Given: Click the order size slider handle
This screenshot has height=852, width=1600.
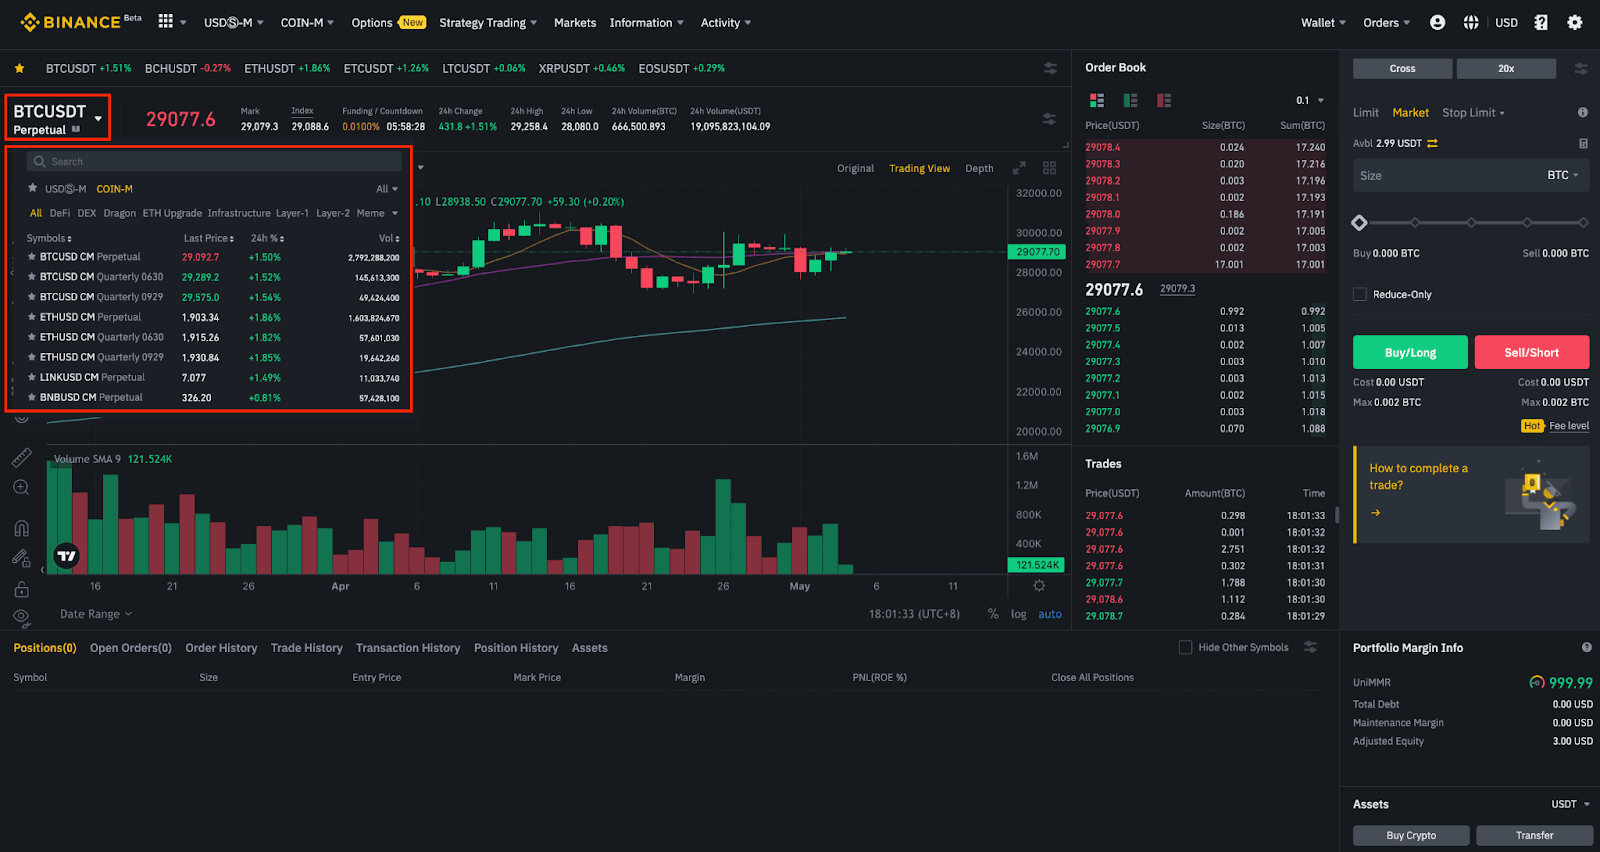Looking at the screenshot, I should click(x=1359, y=223).
